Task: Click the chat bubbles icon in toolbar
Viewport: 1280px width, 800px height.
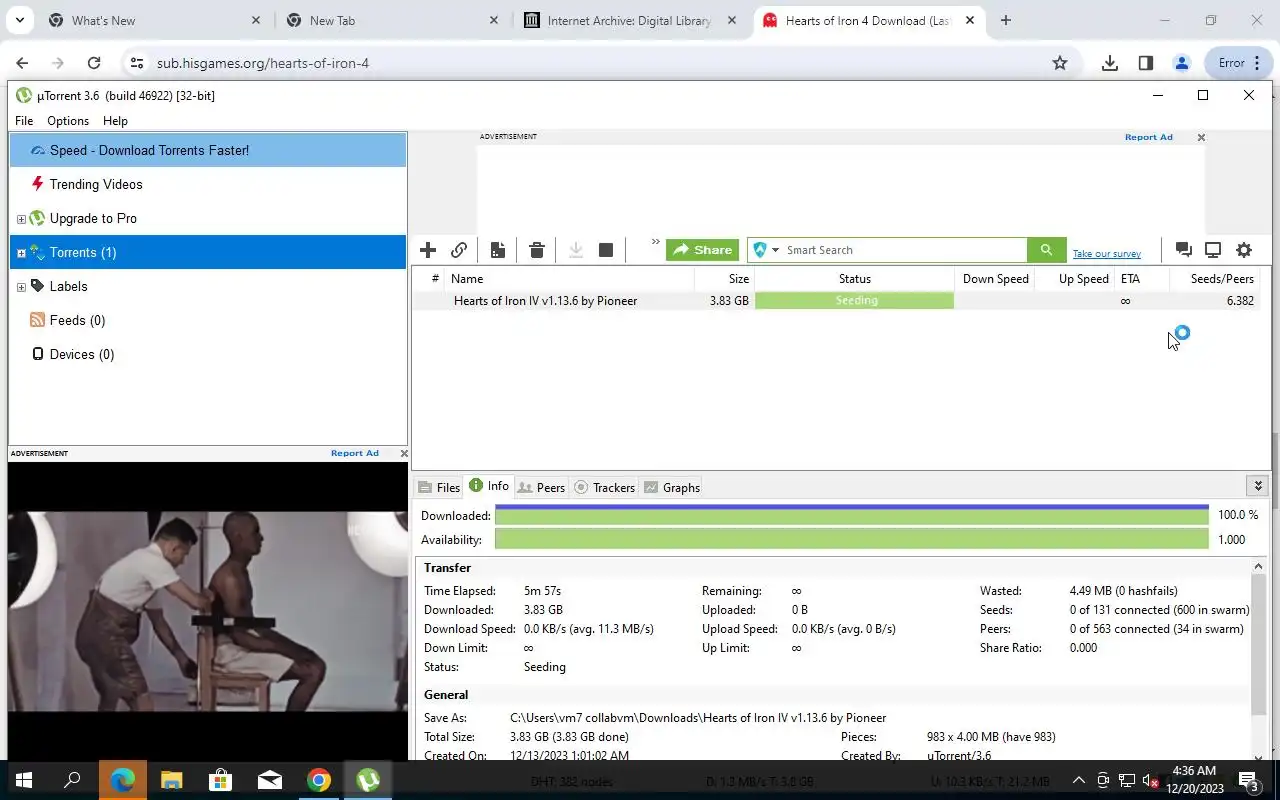Action: (1183, 250)
